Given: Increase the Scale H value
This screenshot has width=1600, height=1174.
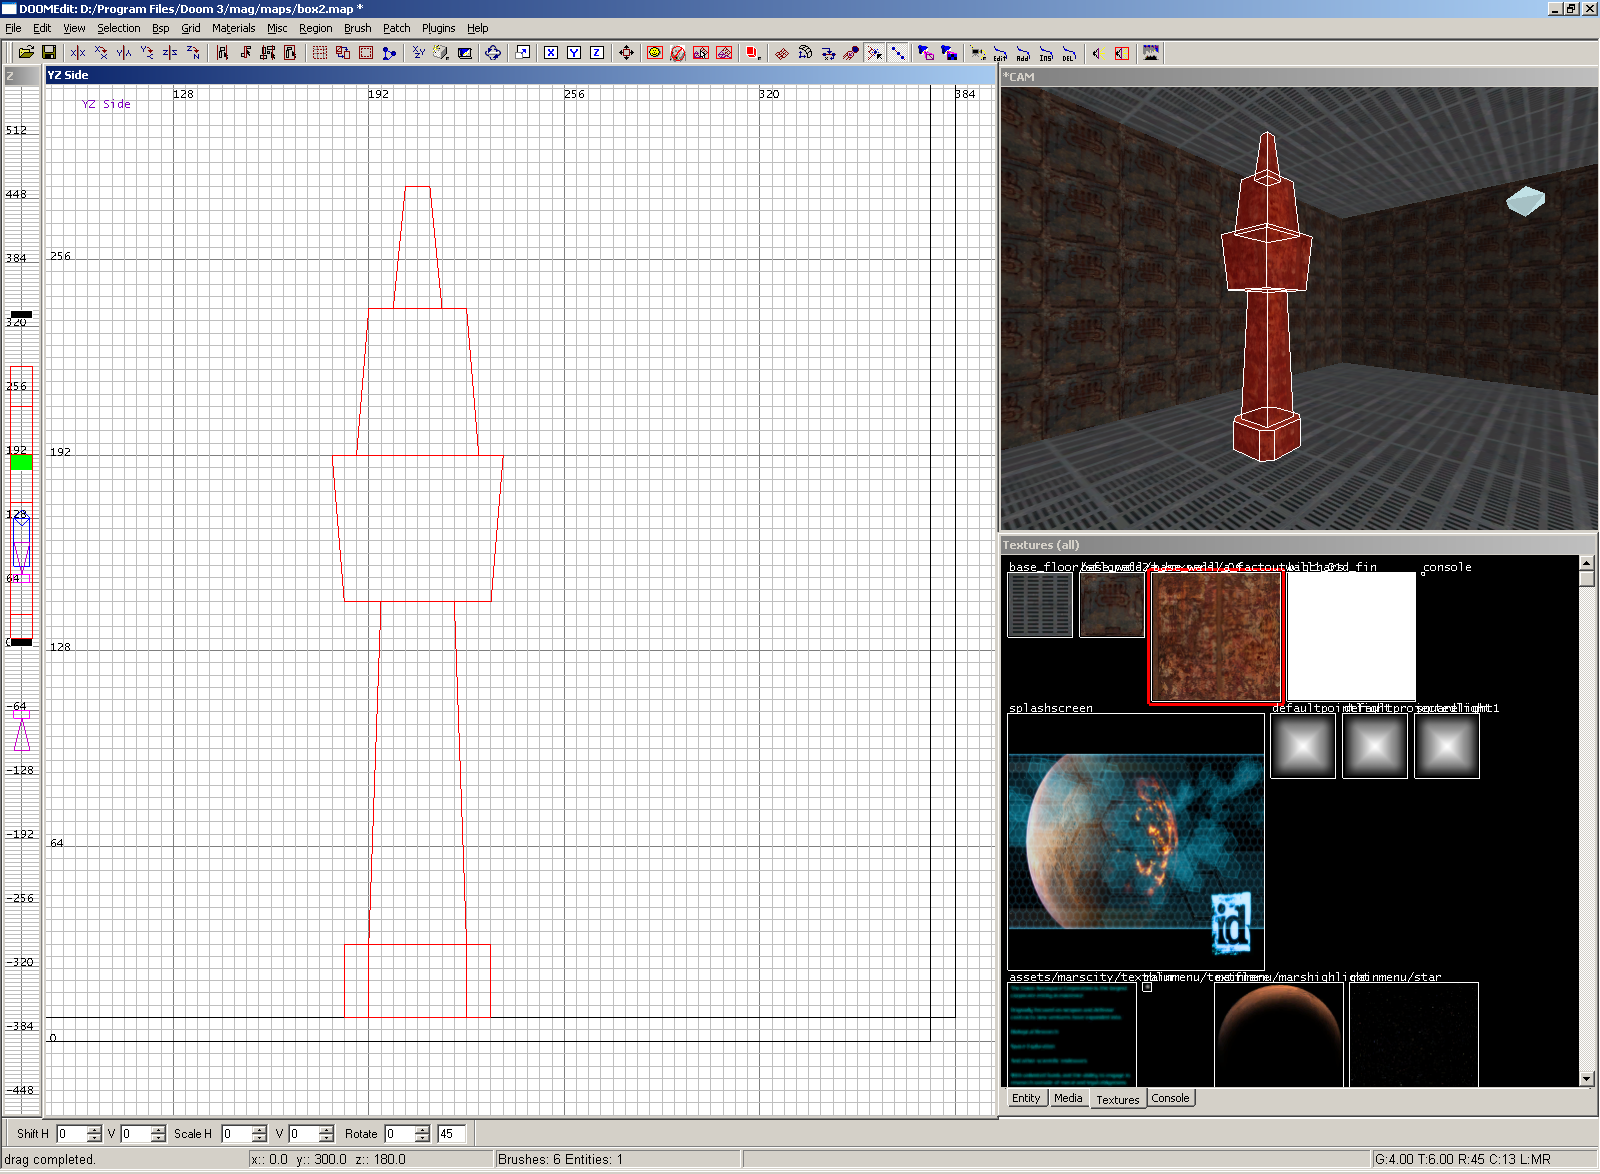Looking at the screenshot, I should 259,1130.
